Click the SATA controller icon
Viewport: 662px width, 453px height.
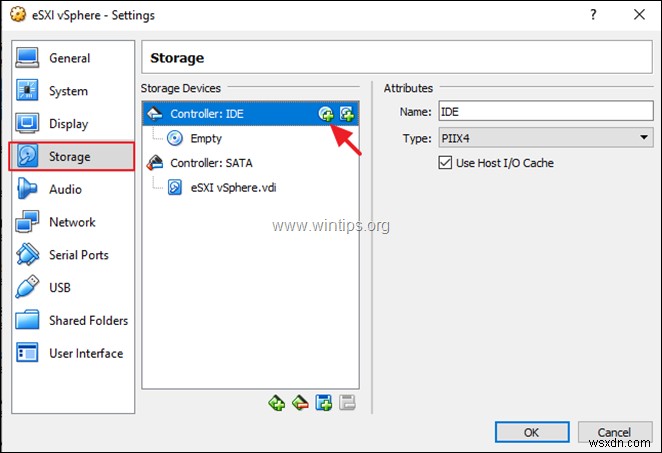point(155,163)
